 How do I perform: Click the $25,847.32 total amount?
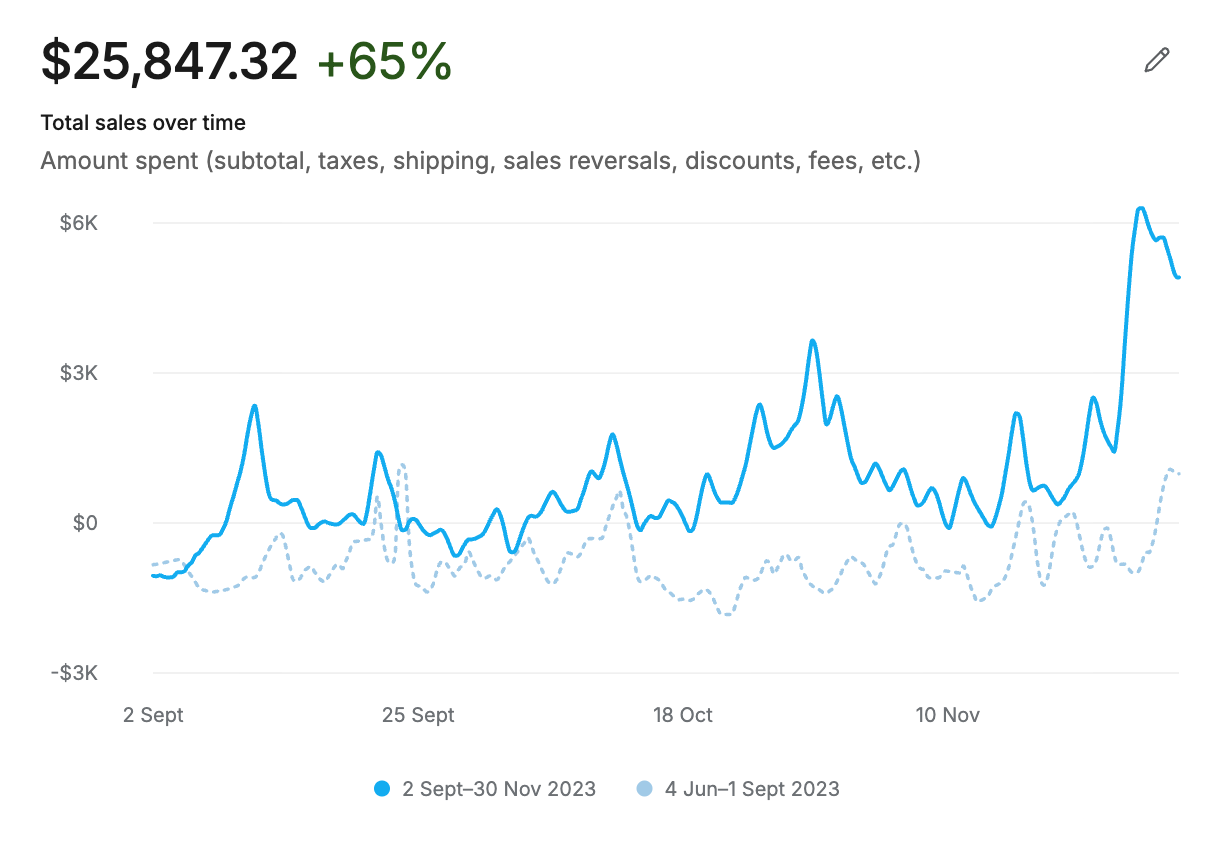point(169,62)
